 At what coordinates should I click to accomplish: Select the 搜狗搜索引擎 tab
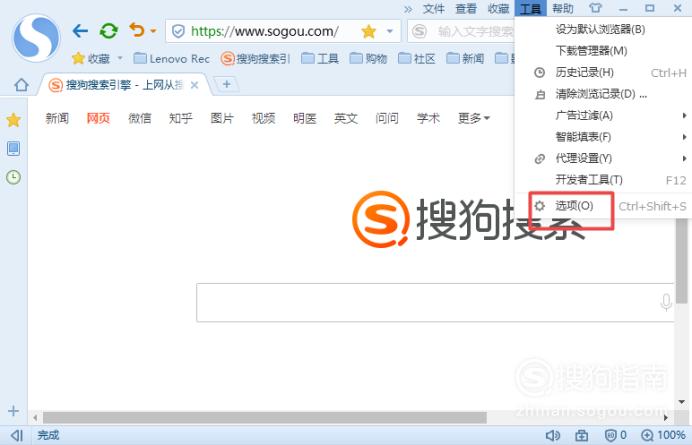[119, 85]
